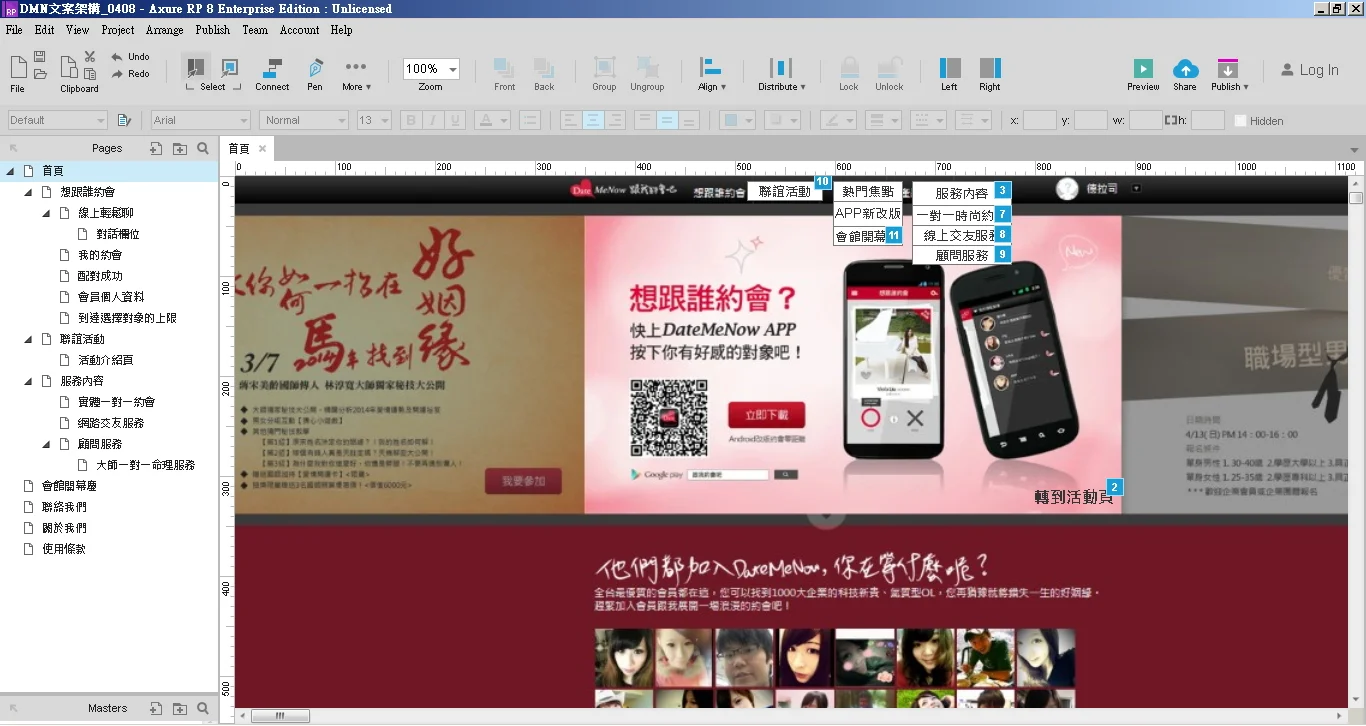Select the 聯絡我們 page
This screenshot has height=726, width=1366.
64,507
